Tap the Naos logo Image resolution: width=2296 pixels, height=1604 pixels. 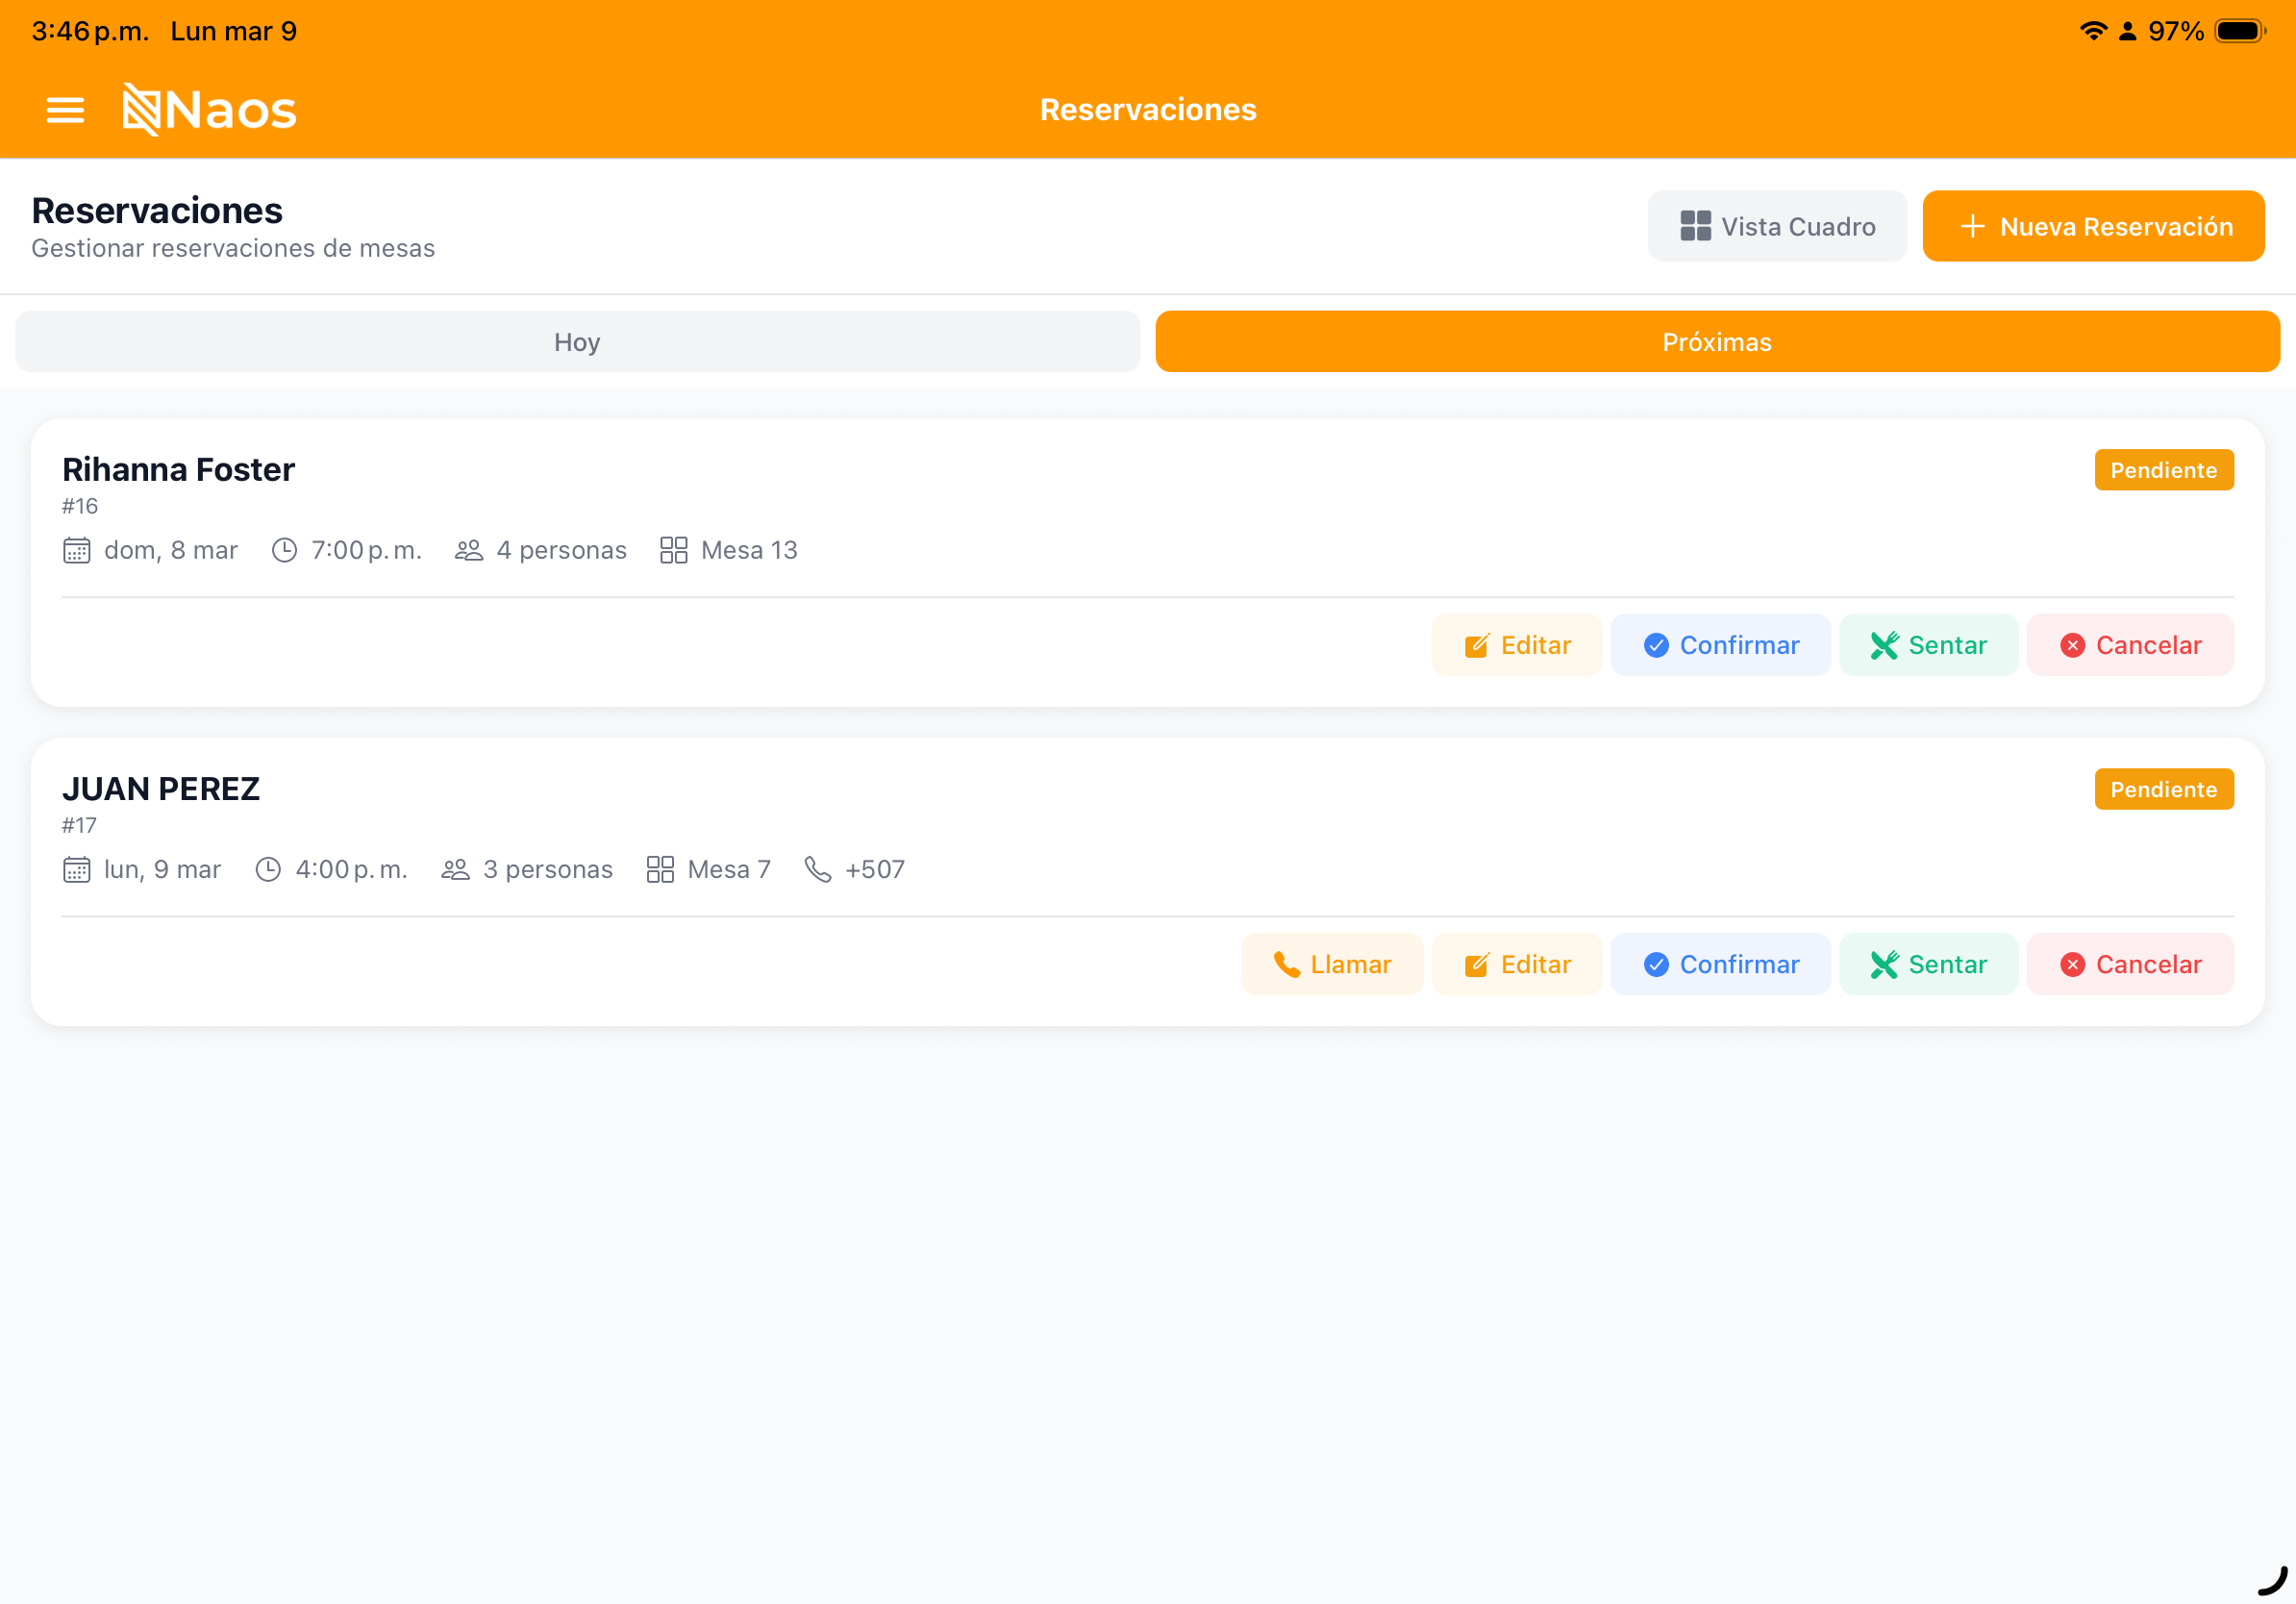pos(209,109)
